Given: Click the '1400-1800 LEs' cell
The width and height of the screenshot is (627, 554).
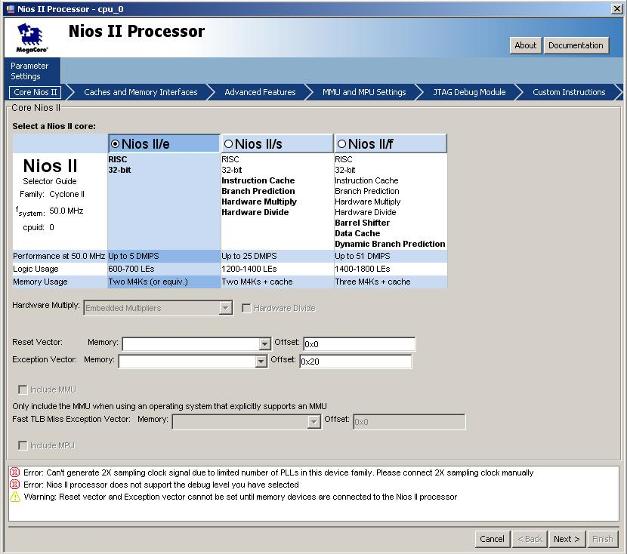Looking at the screenshot, I should tap(391, 269).
